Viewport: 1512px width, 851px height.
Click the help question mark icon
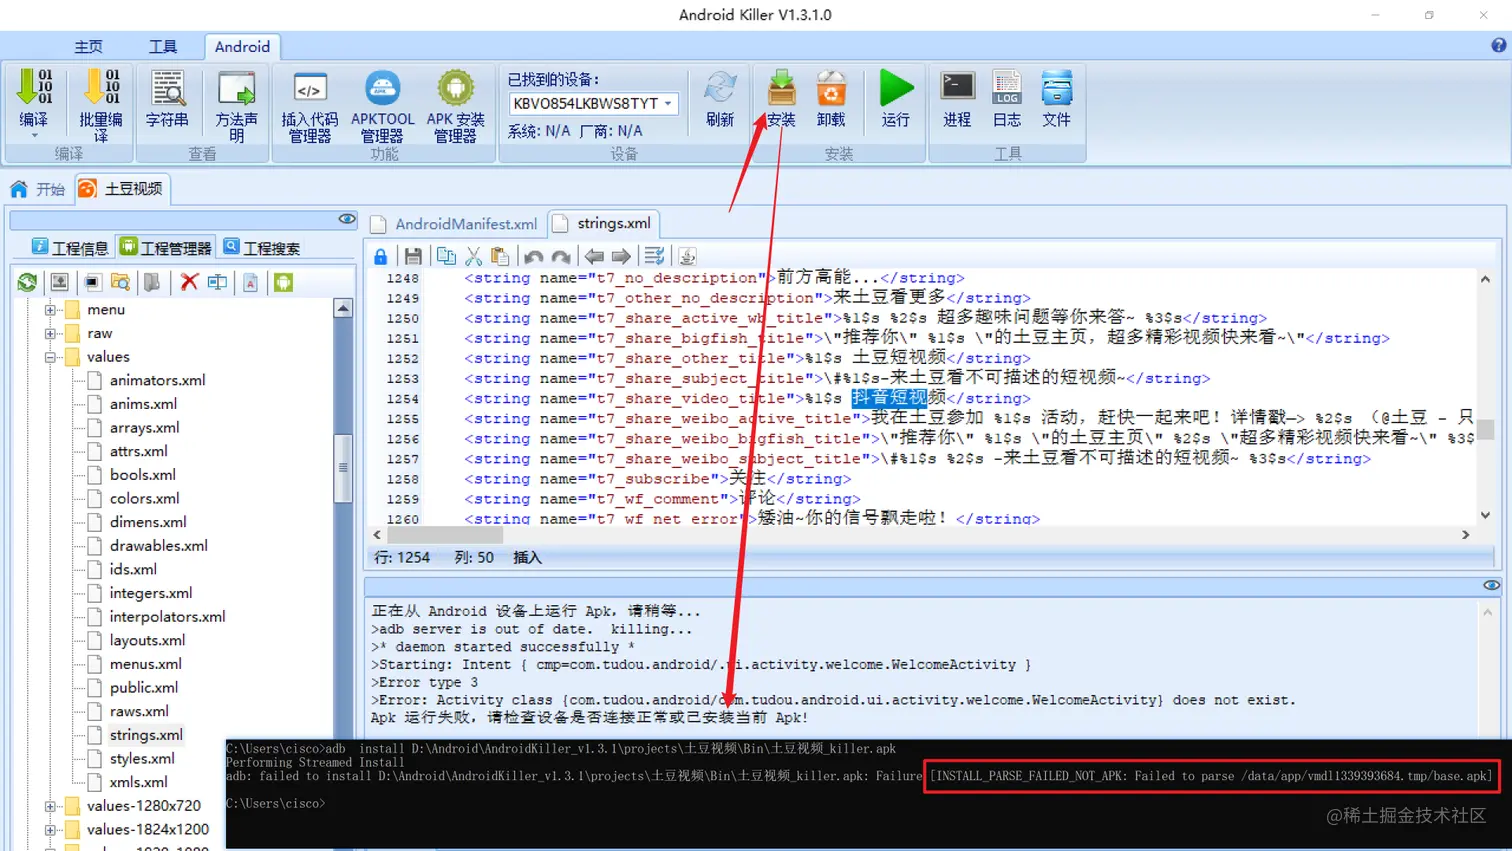coord(1498,45)
